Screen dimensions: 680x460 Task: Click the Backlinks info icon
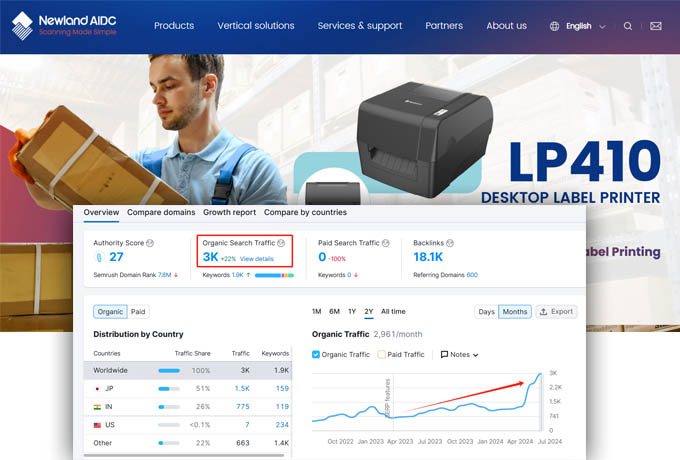pyautogui.click(x=450, y=243)
